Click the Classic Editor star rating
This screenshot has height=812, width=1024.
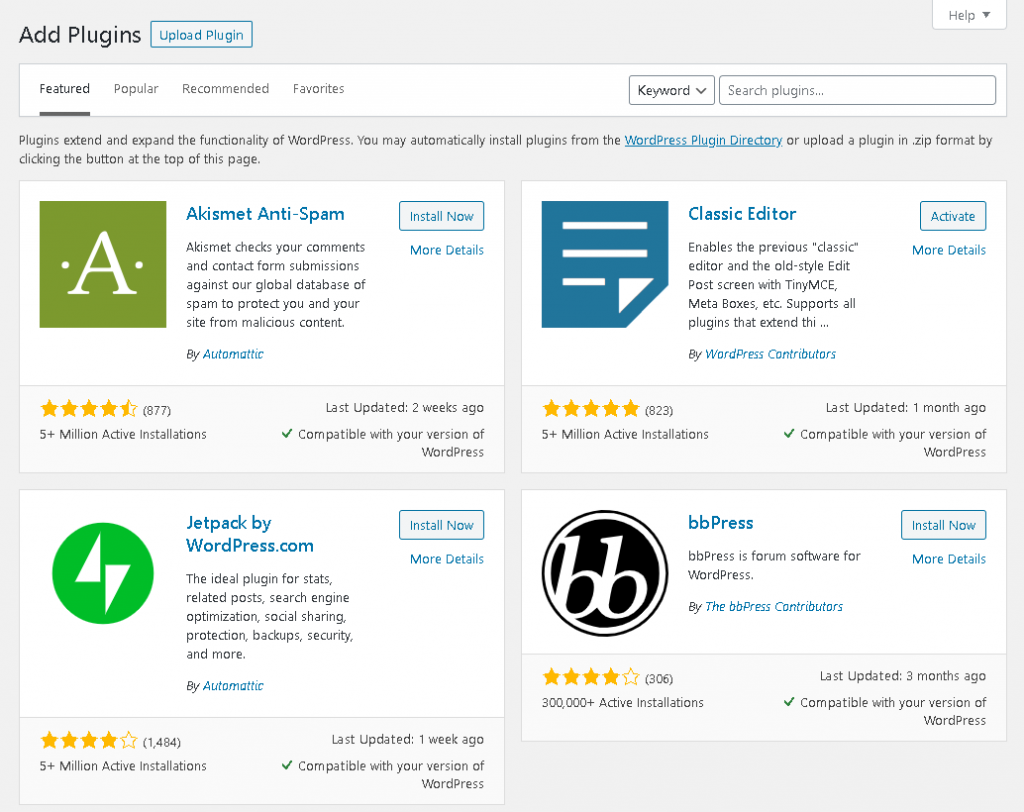(x=591, y=409)
